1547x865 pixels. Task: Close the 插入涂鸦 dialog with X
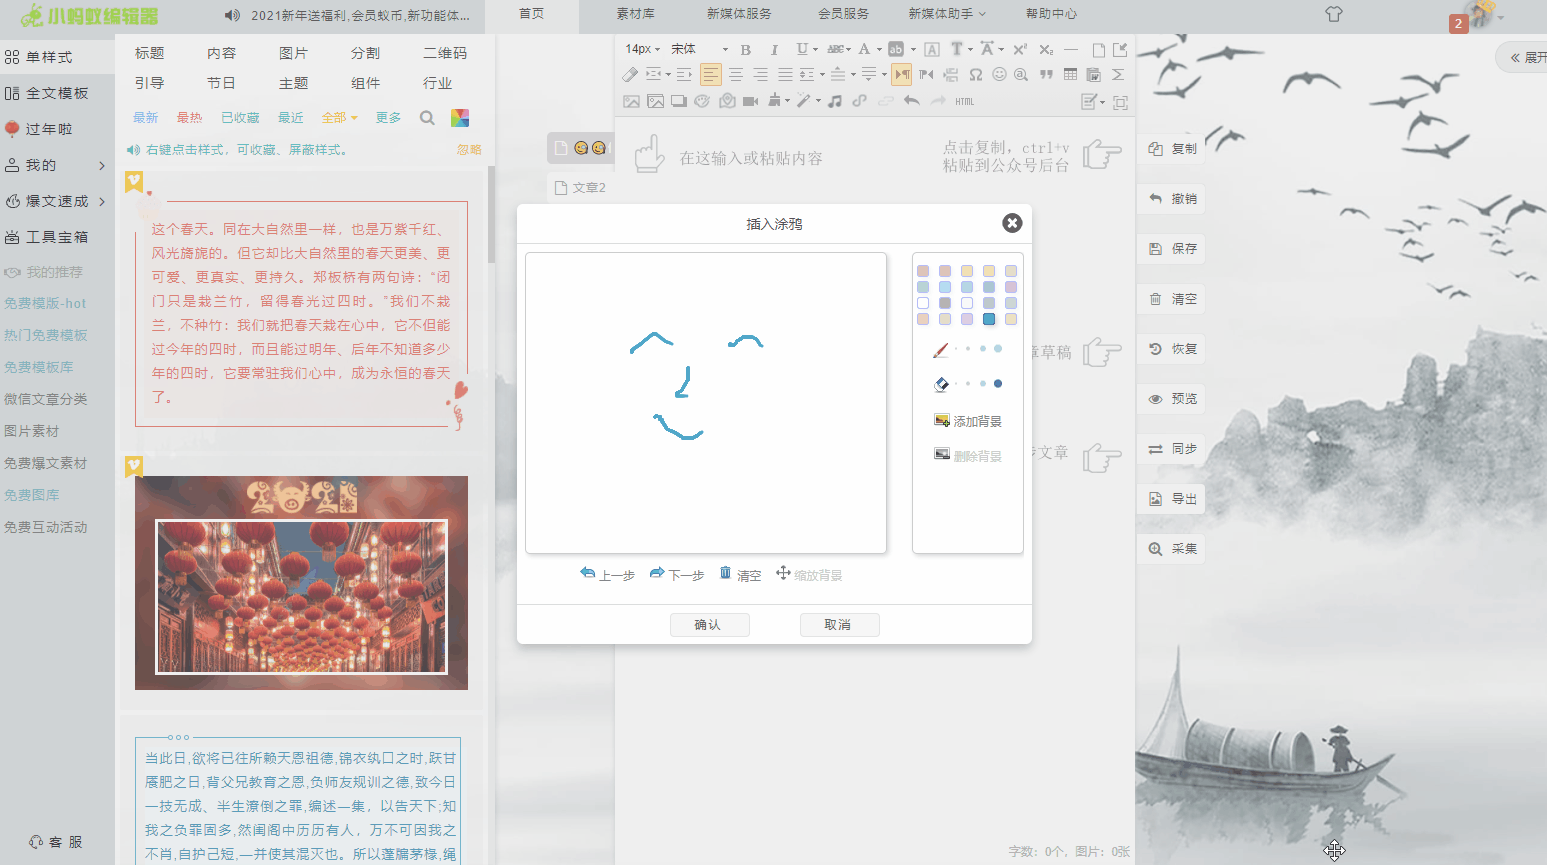(x=1012, y=223)
